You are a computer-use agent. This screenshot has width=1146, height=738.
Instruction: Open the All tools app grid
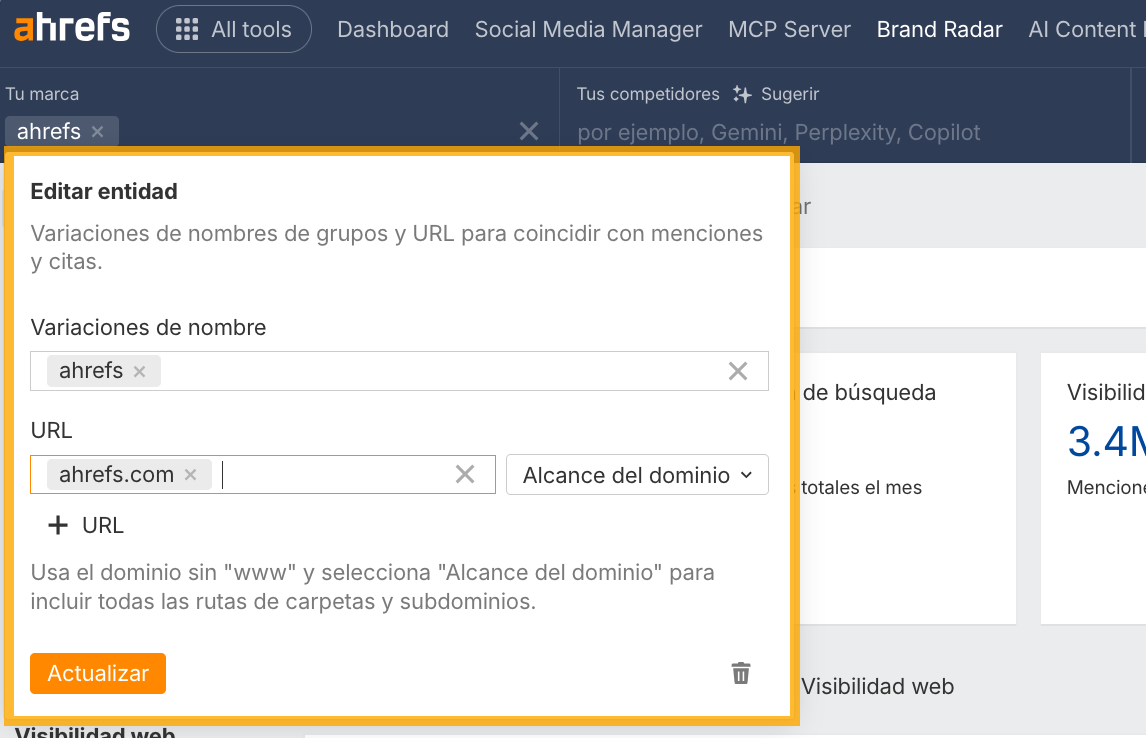pyautogui.click(x=233, y=29)
